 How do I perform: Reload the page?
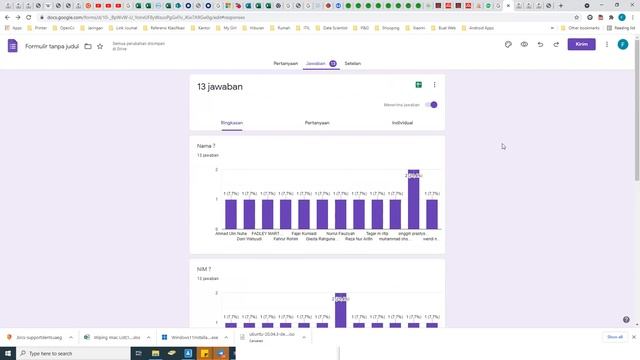click(x=29, y=18)
